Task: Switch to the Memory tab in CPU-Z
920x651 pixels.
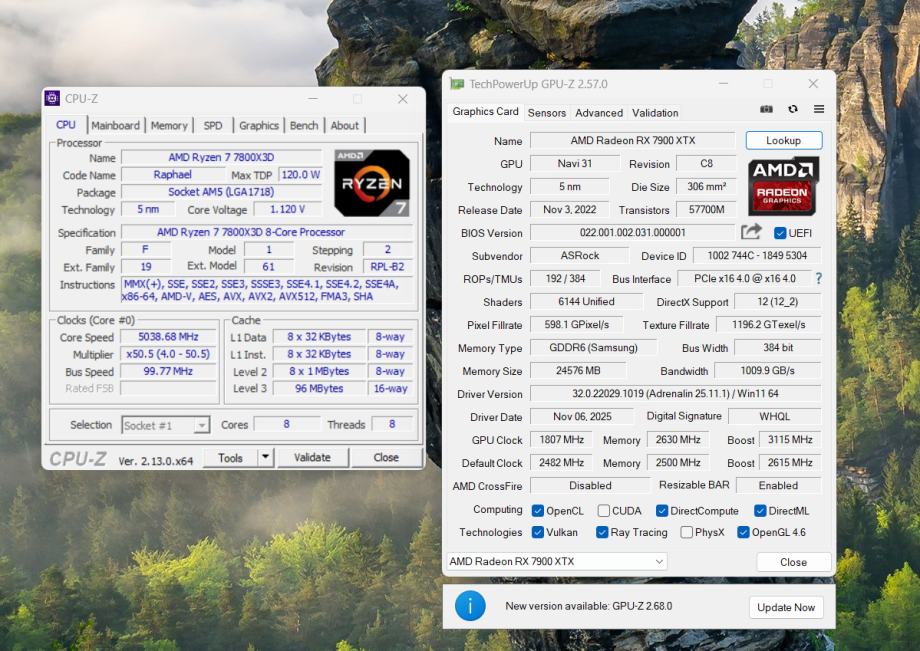Action: (x=169, y=126)
